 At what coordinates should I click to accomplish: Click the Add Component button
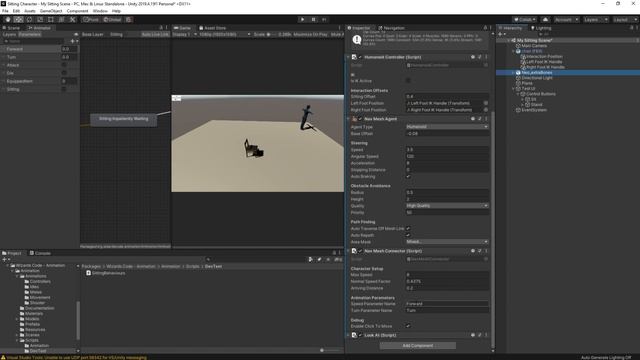click(x=418, y=346)
